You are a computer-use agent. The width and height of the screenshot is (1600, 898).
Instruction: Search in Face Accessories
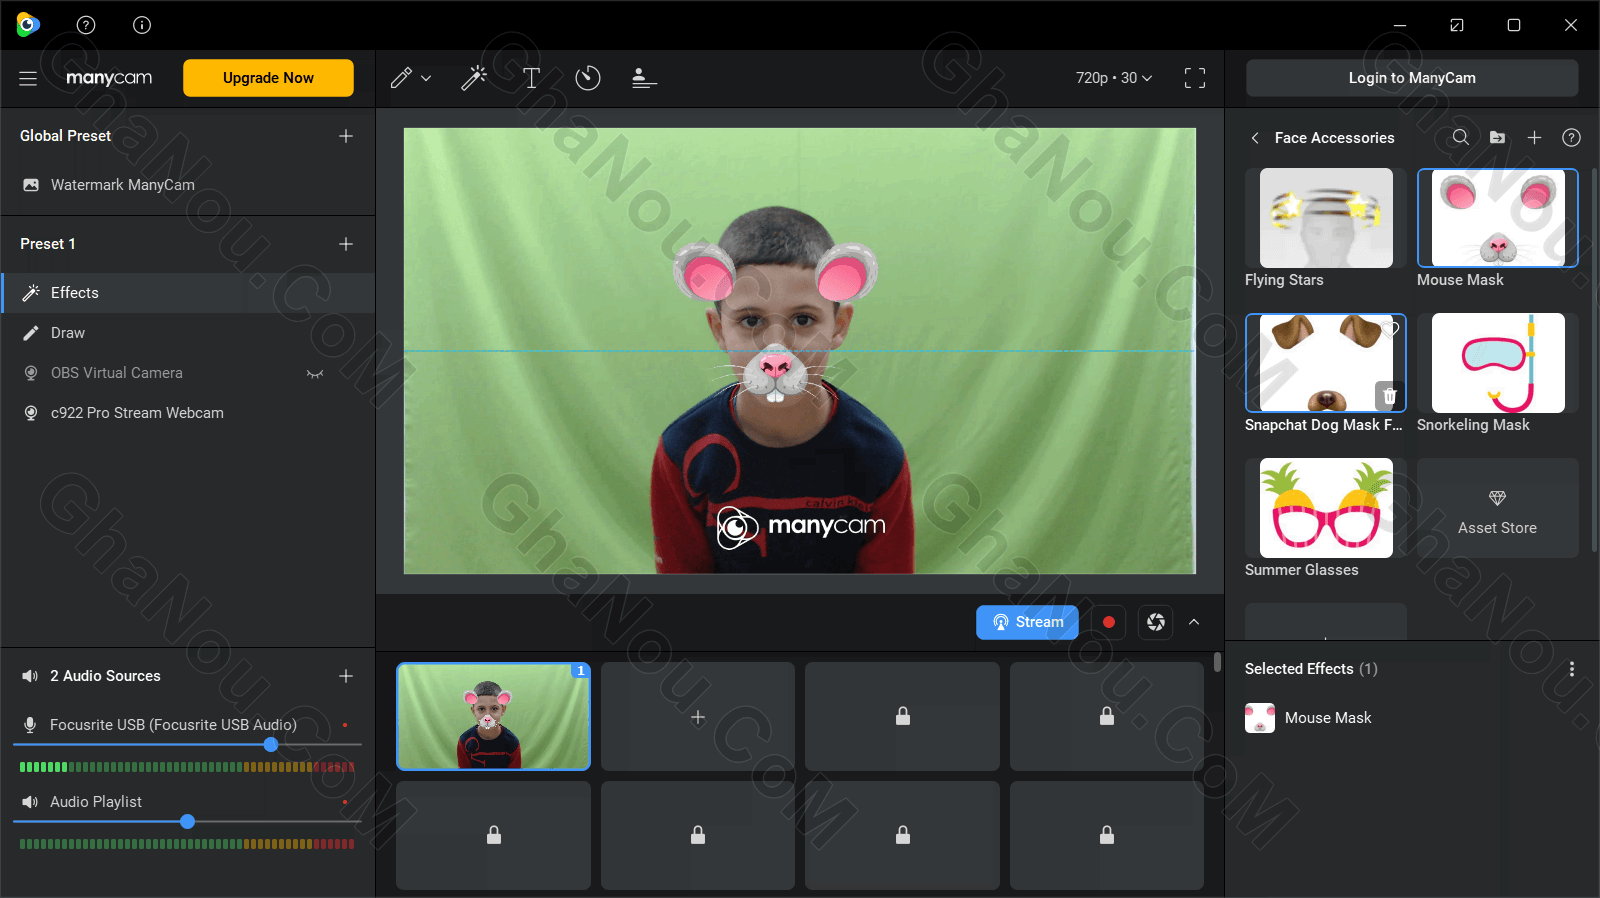coord(1461,138)
